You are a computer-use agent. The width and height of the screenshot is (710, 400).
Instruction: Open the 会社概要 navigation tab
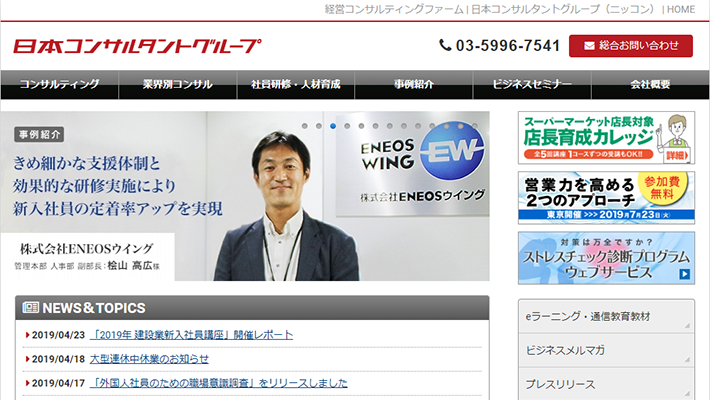[650, 84]
